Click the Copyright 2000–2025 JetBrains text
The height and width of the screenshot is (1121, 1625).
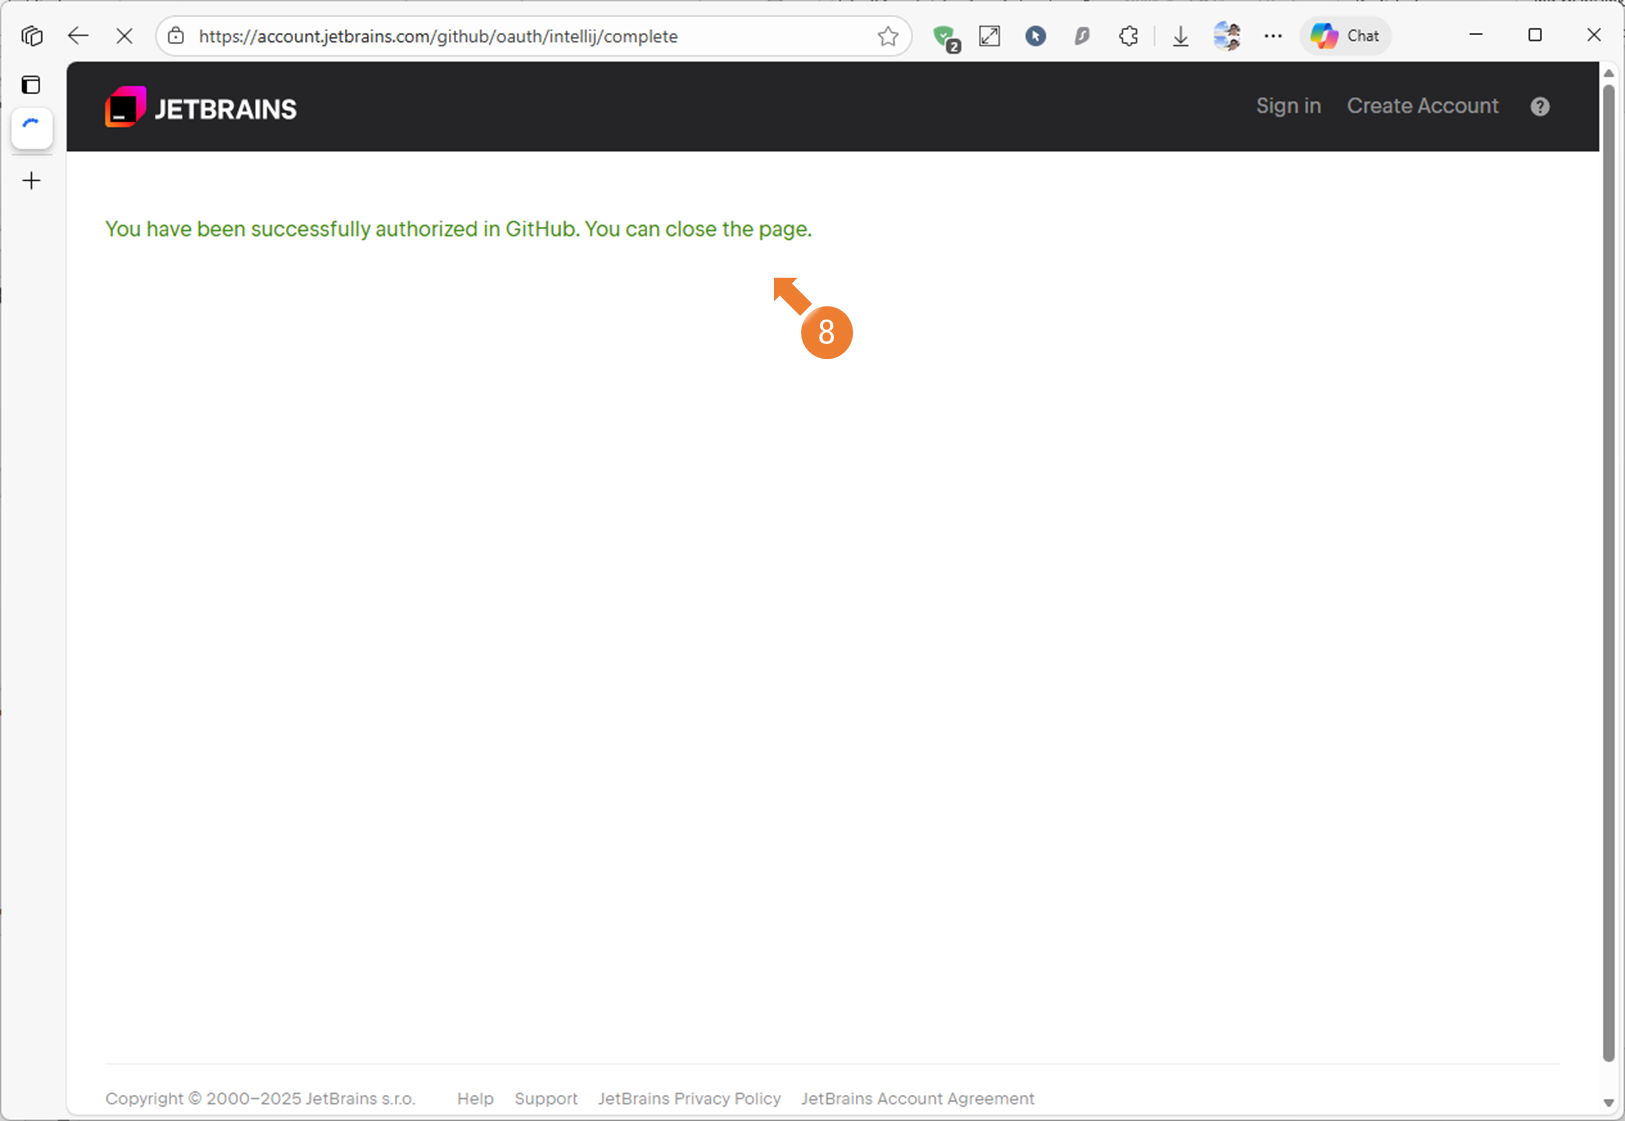tap(260, 1098)
